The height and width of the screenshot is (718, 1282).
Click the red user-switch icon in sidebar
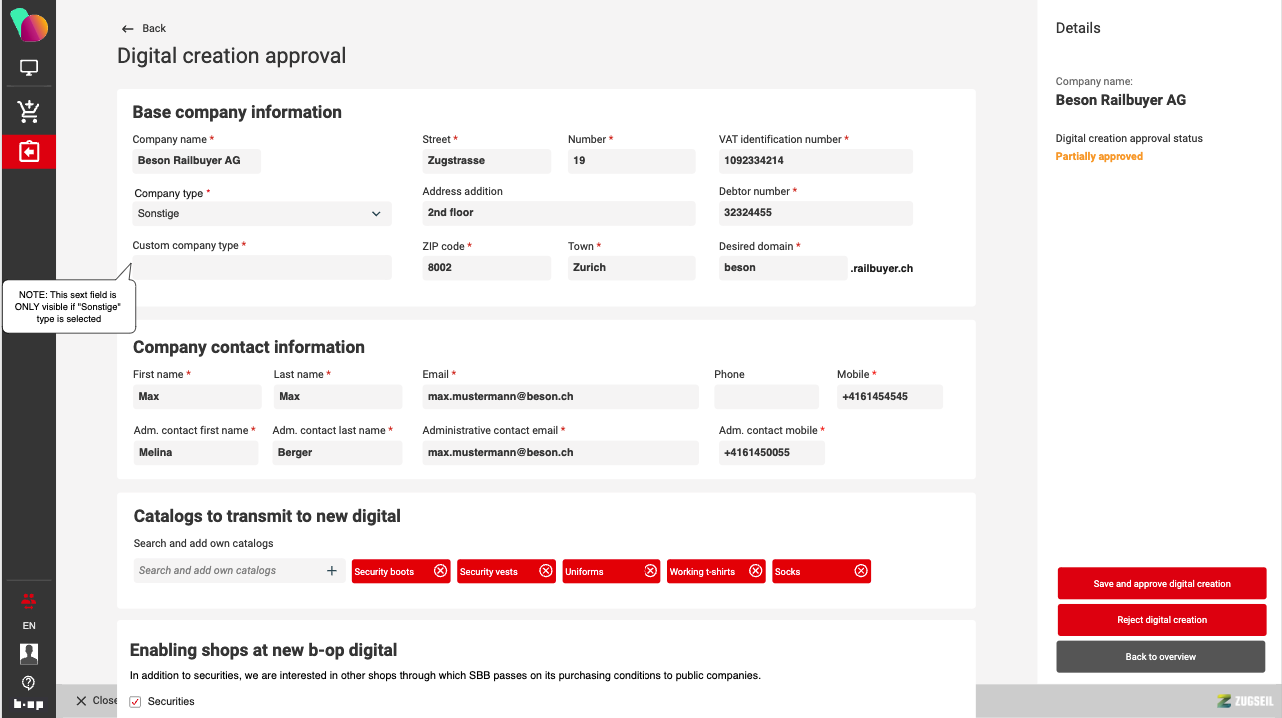click(29, 600)
